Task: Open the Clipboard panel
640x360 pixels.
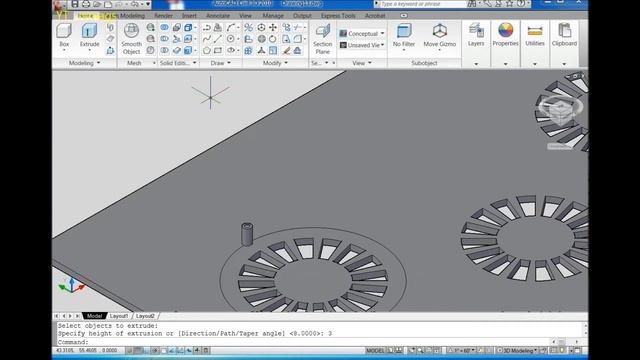Action: (x=564, y=35)
